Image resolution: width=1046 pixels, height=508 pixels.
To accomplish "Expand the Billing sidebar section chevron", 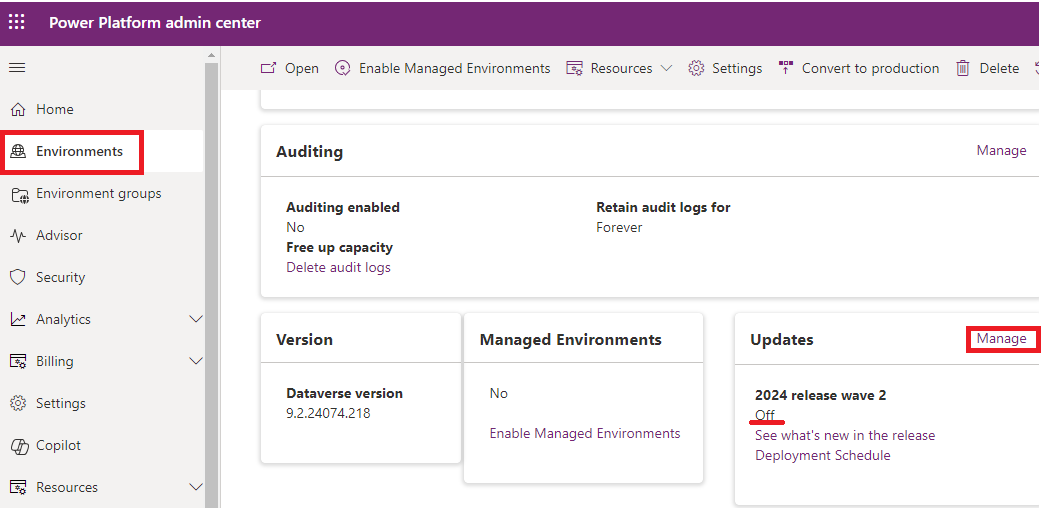I will tap(196, 361).
